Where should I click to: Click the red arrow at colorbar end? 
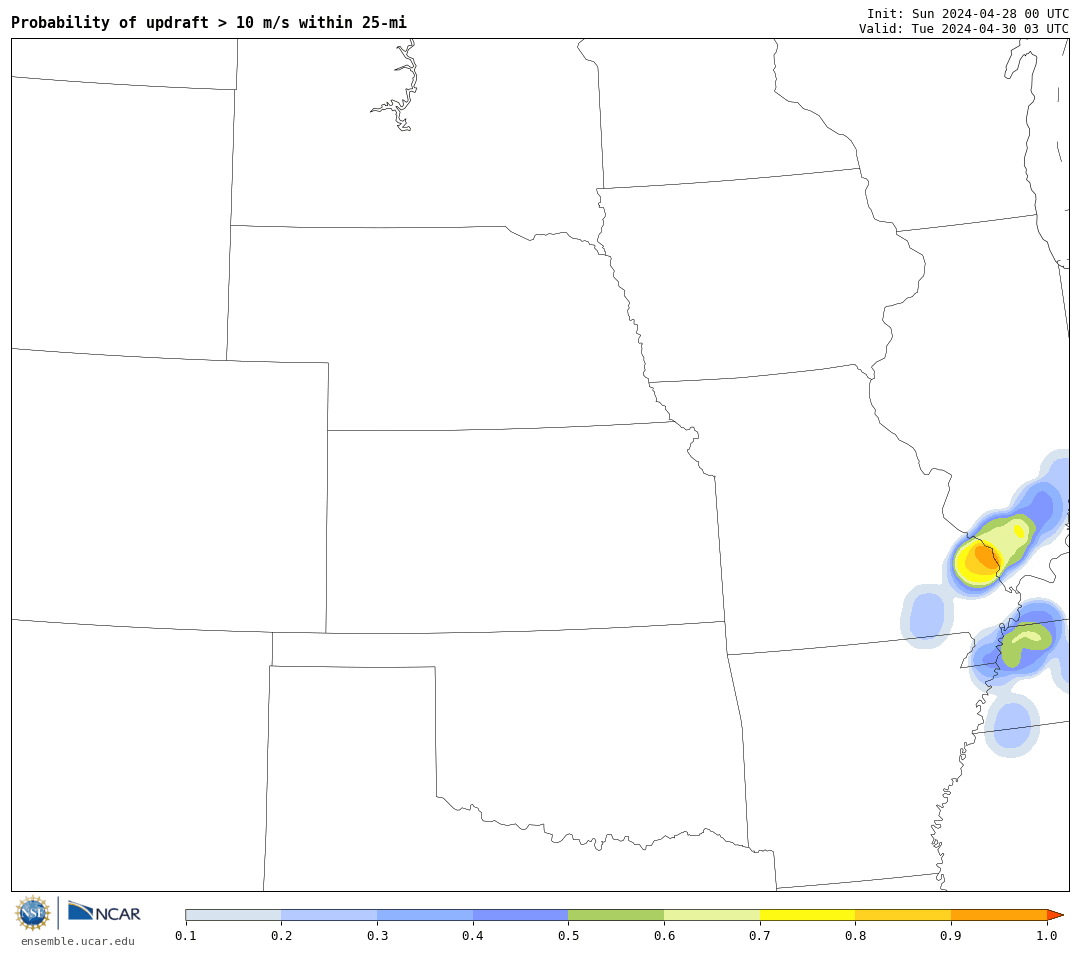pyautogui.click(x=1055, y=915)
